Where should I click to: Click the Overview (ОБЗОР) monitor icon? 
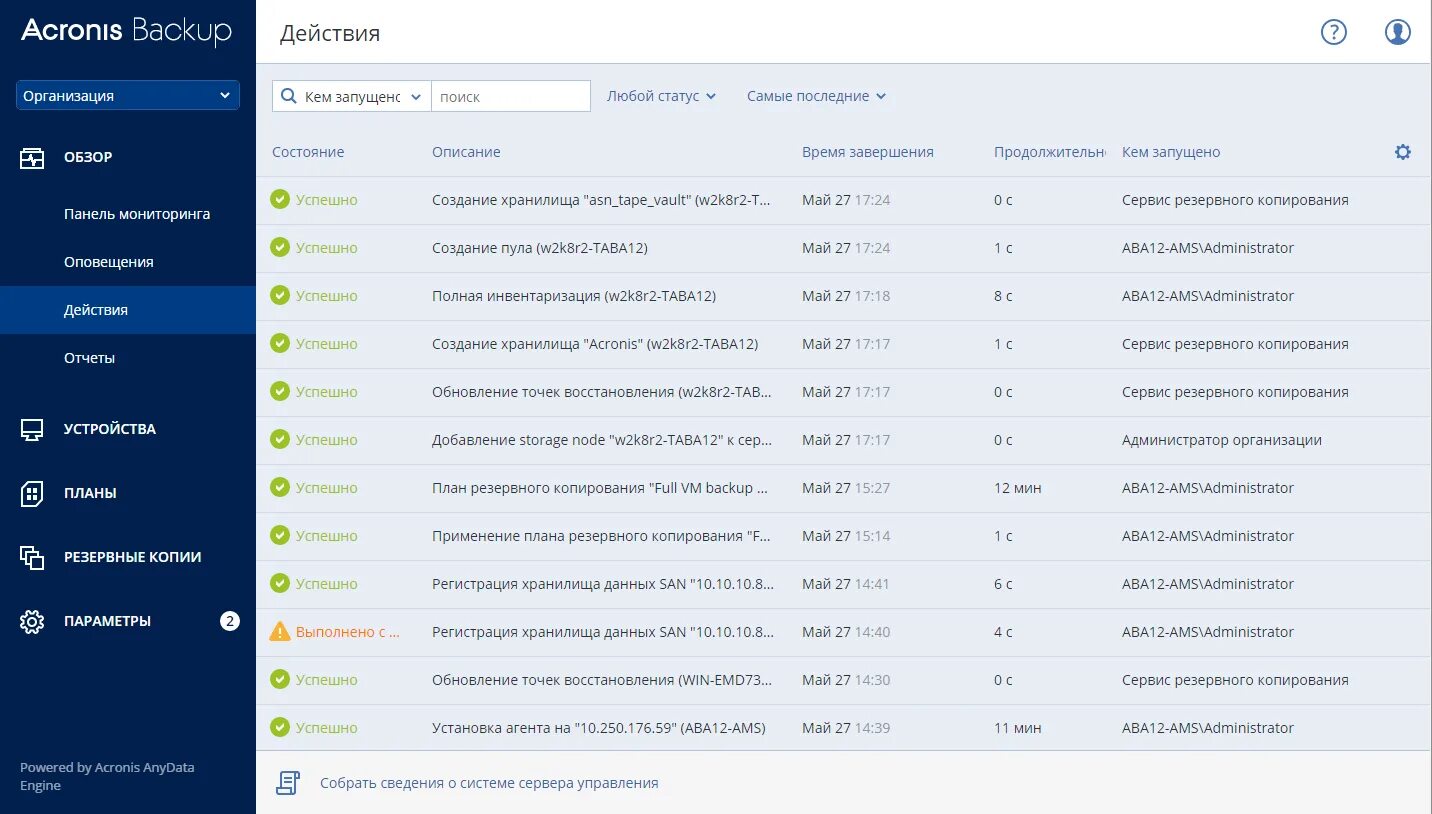click(x=32, y=157)
